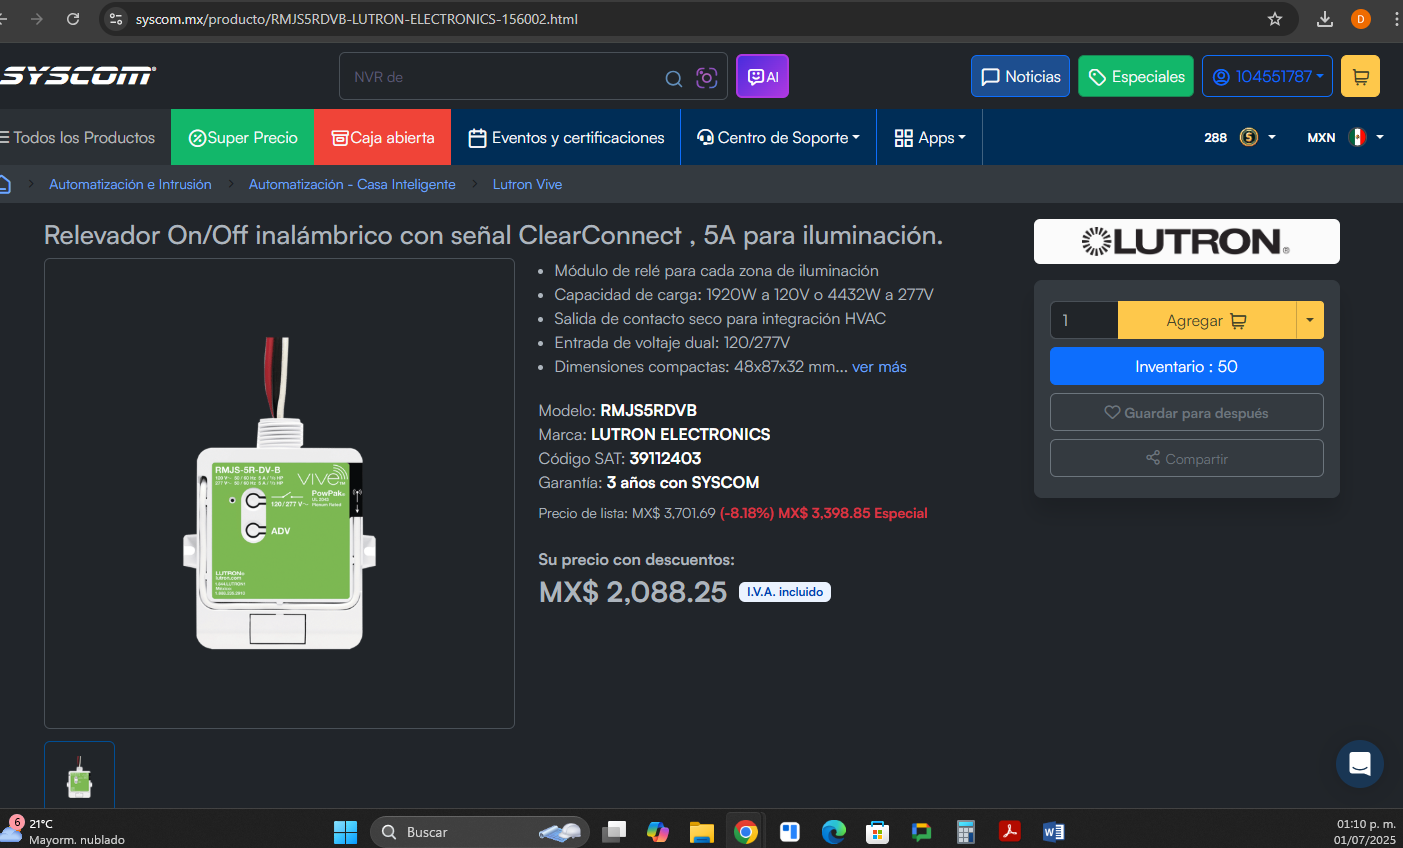Open Noticias page
This screenshot has height=848, width=1403.
1020,76
